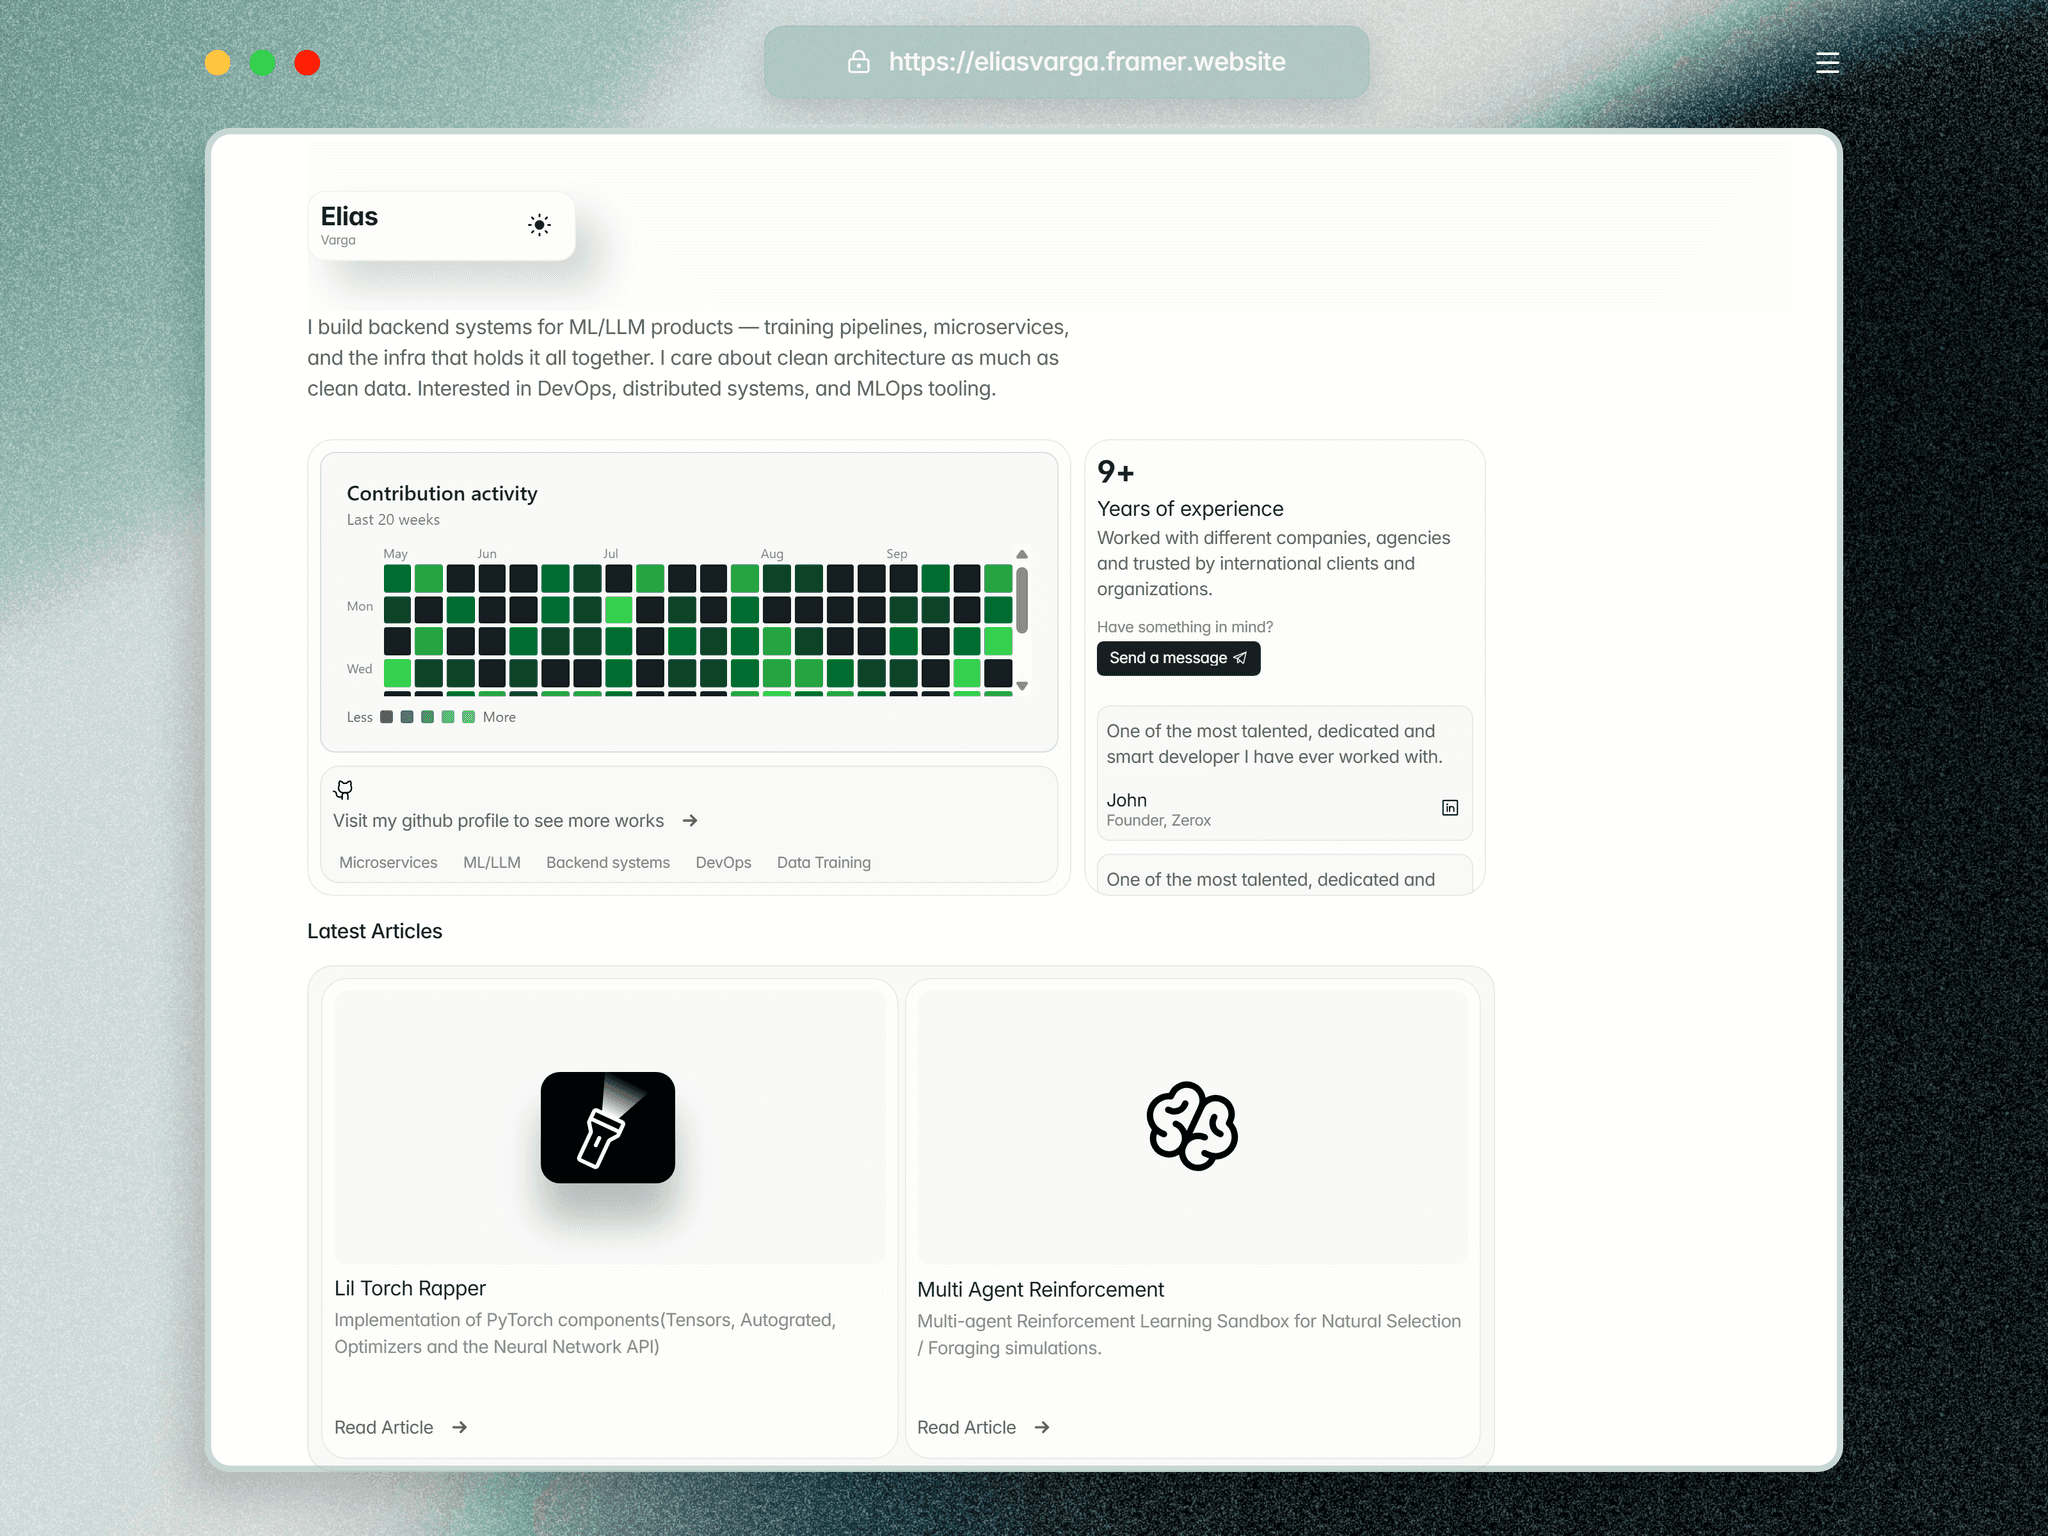Click the brightest green legend swatch near More
This screenshot has width=2048, height=1536.
click(468, 717)
